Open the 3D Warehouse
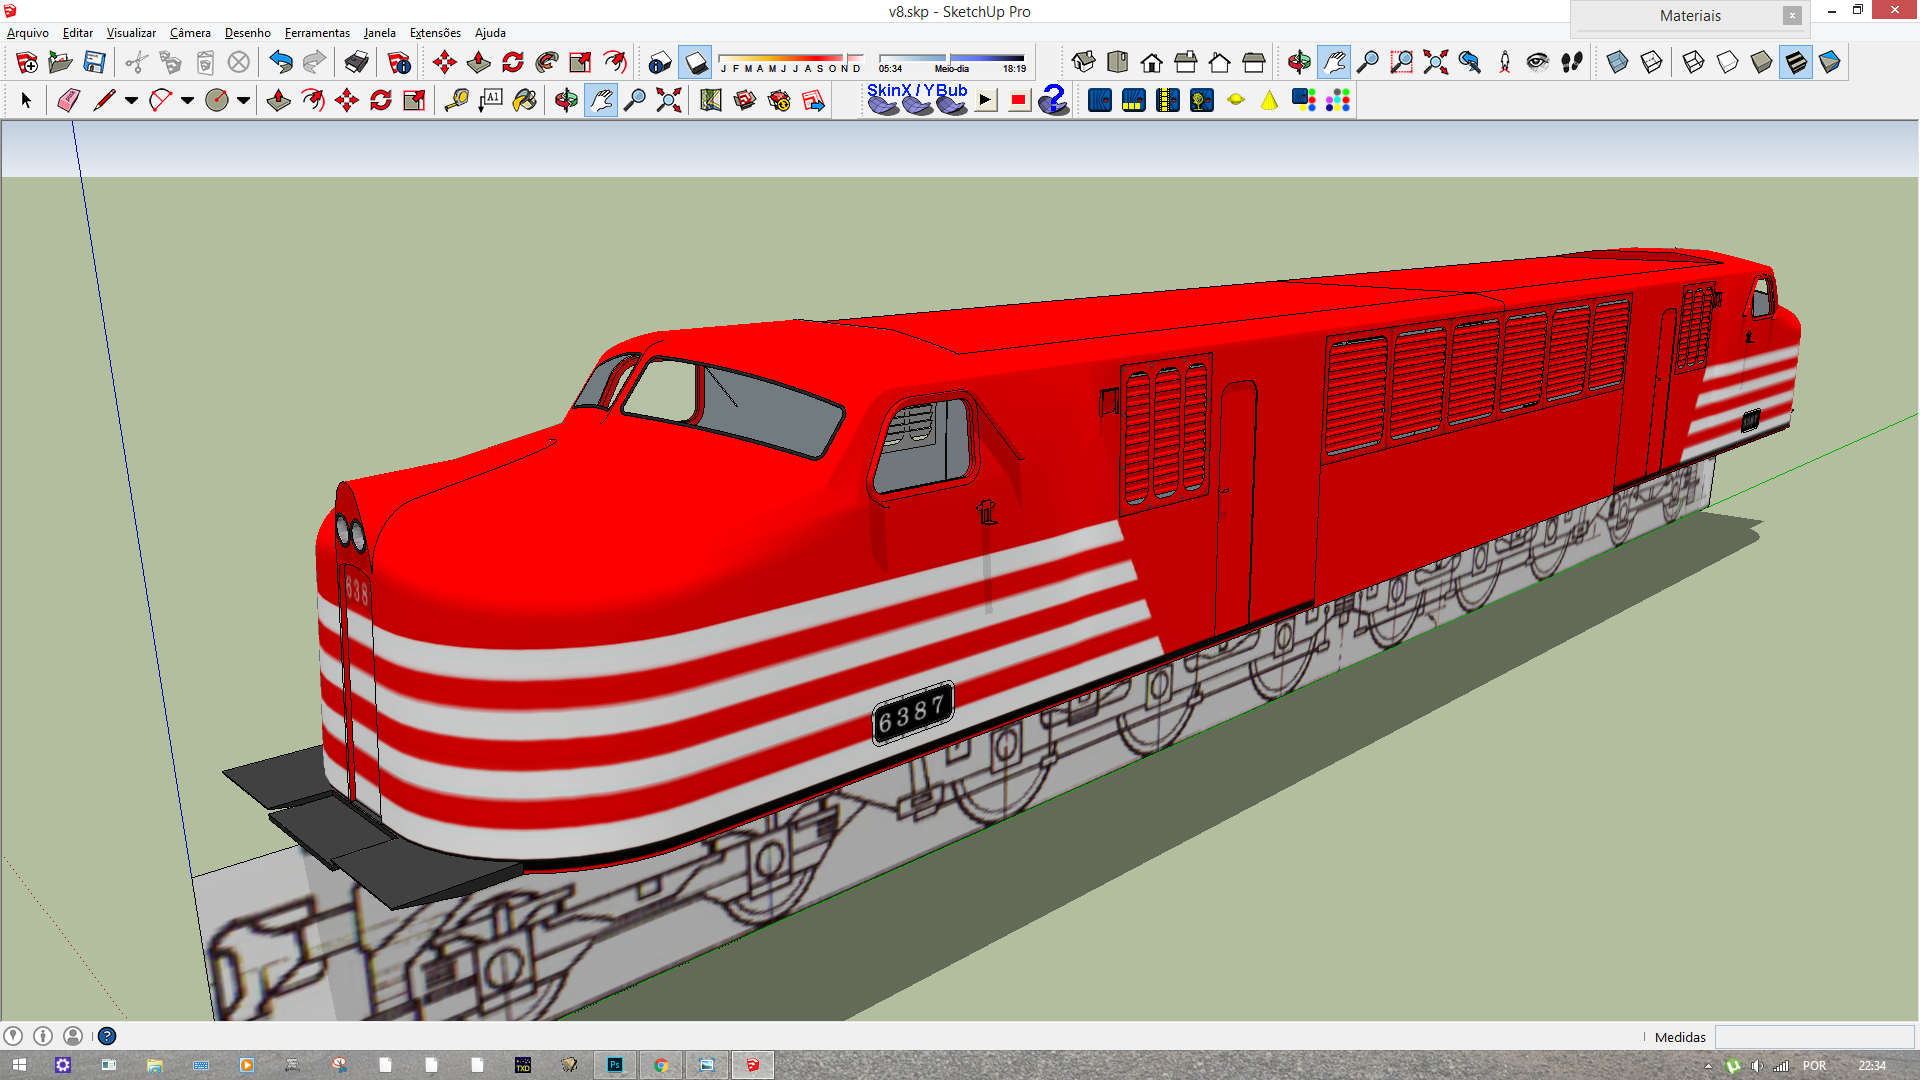The height and width of the screenshot is (1080, 1920). click(745, 100)
